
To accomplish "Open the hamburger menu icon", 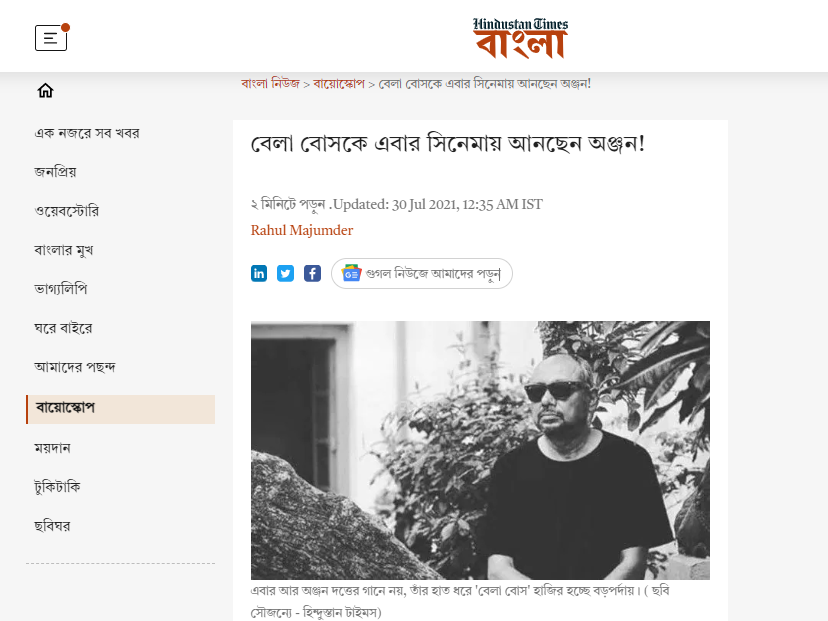I will click(x=51, y=38).
